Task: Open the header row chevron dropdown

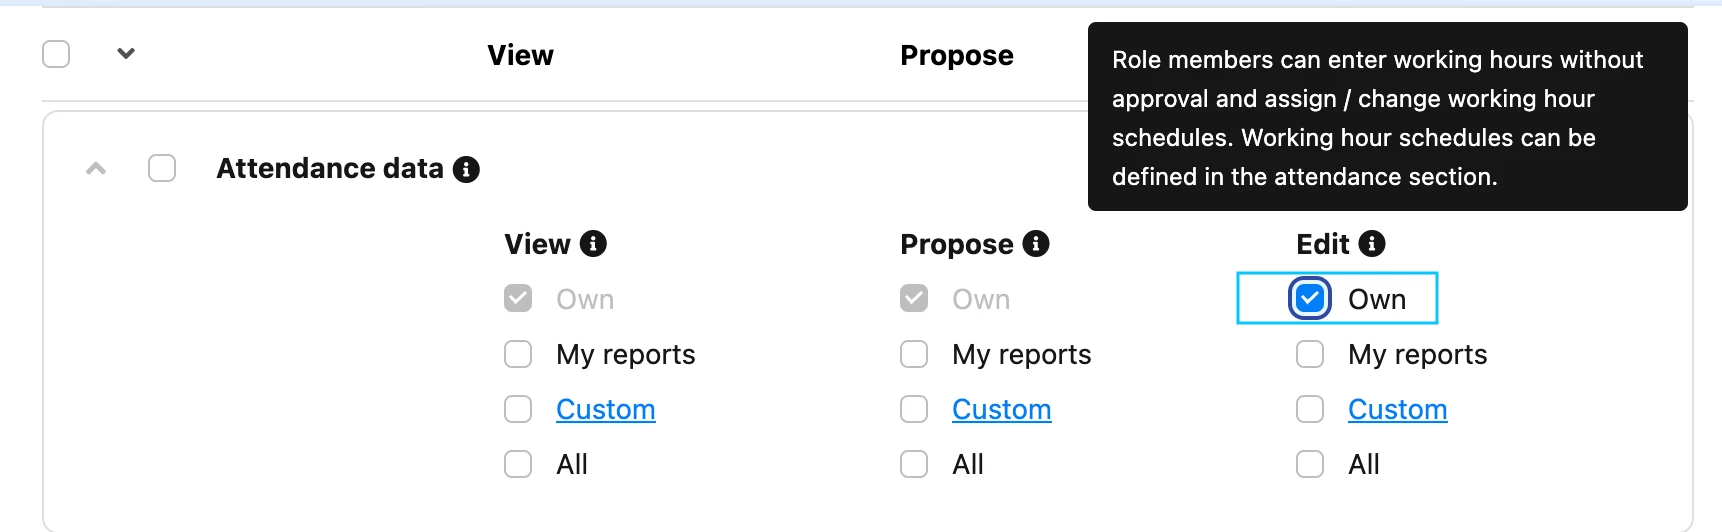Action: pos(126,53)
